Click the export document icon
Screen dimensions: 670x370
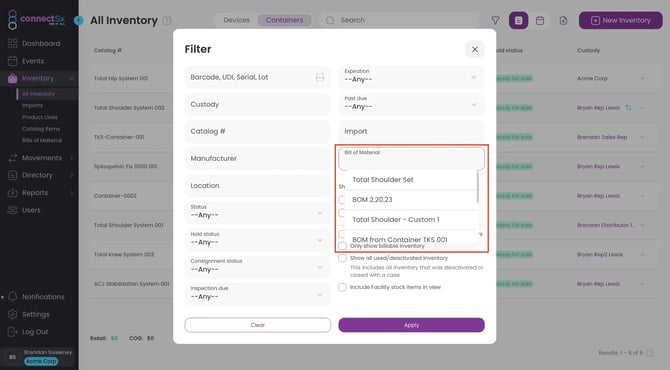point(563,20)
